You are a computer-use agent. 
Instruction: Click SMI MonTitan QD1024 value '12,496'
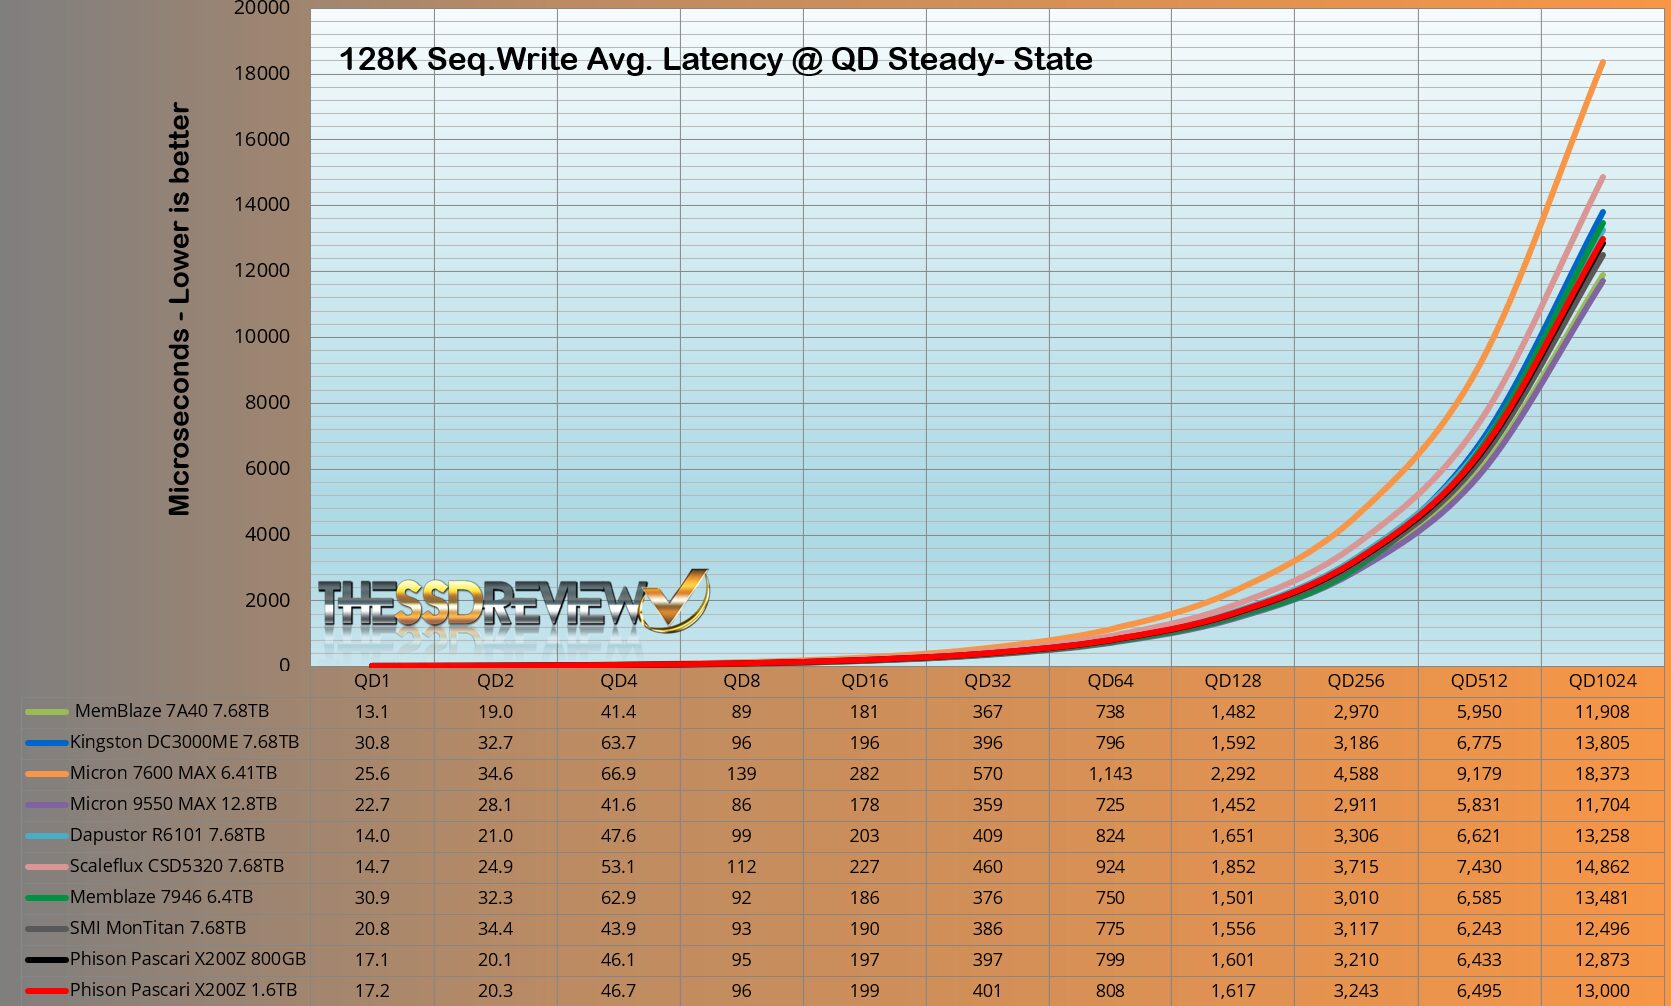tap(1602, 929)
